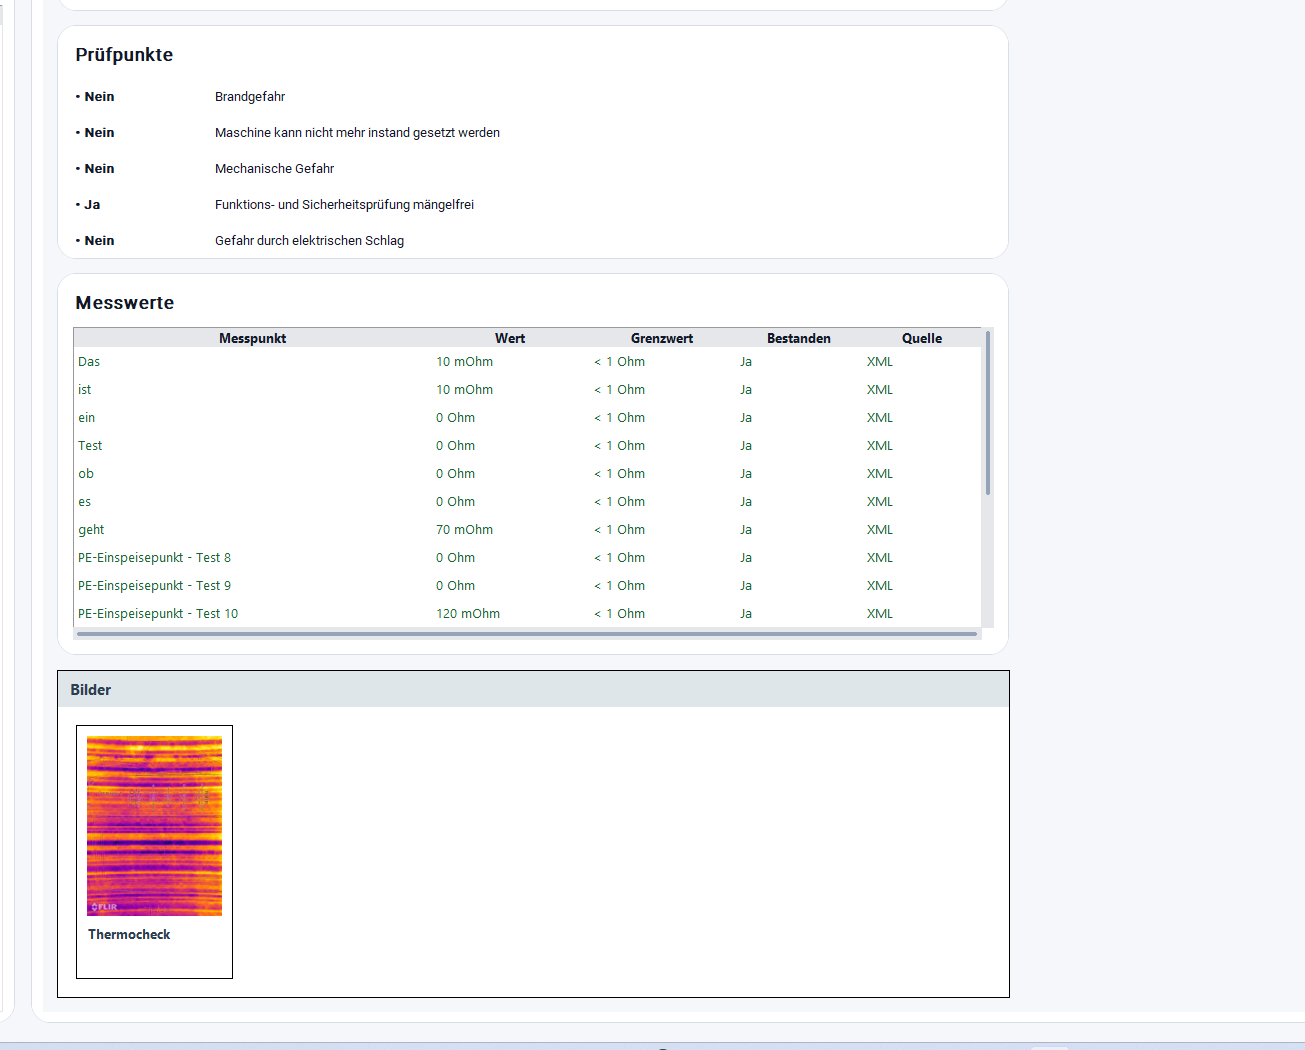Click the Messwerte table vertical scrollbar

point(988,414)
